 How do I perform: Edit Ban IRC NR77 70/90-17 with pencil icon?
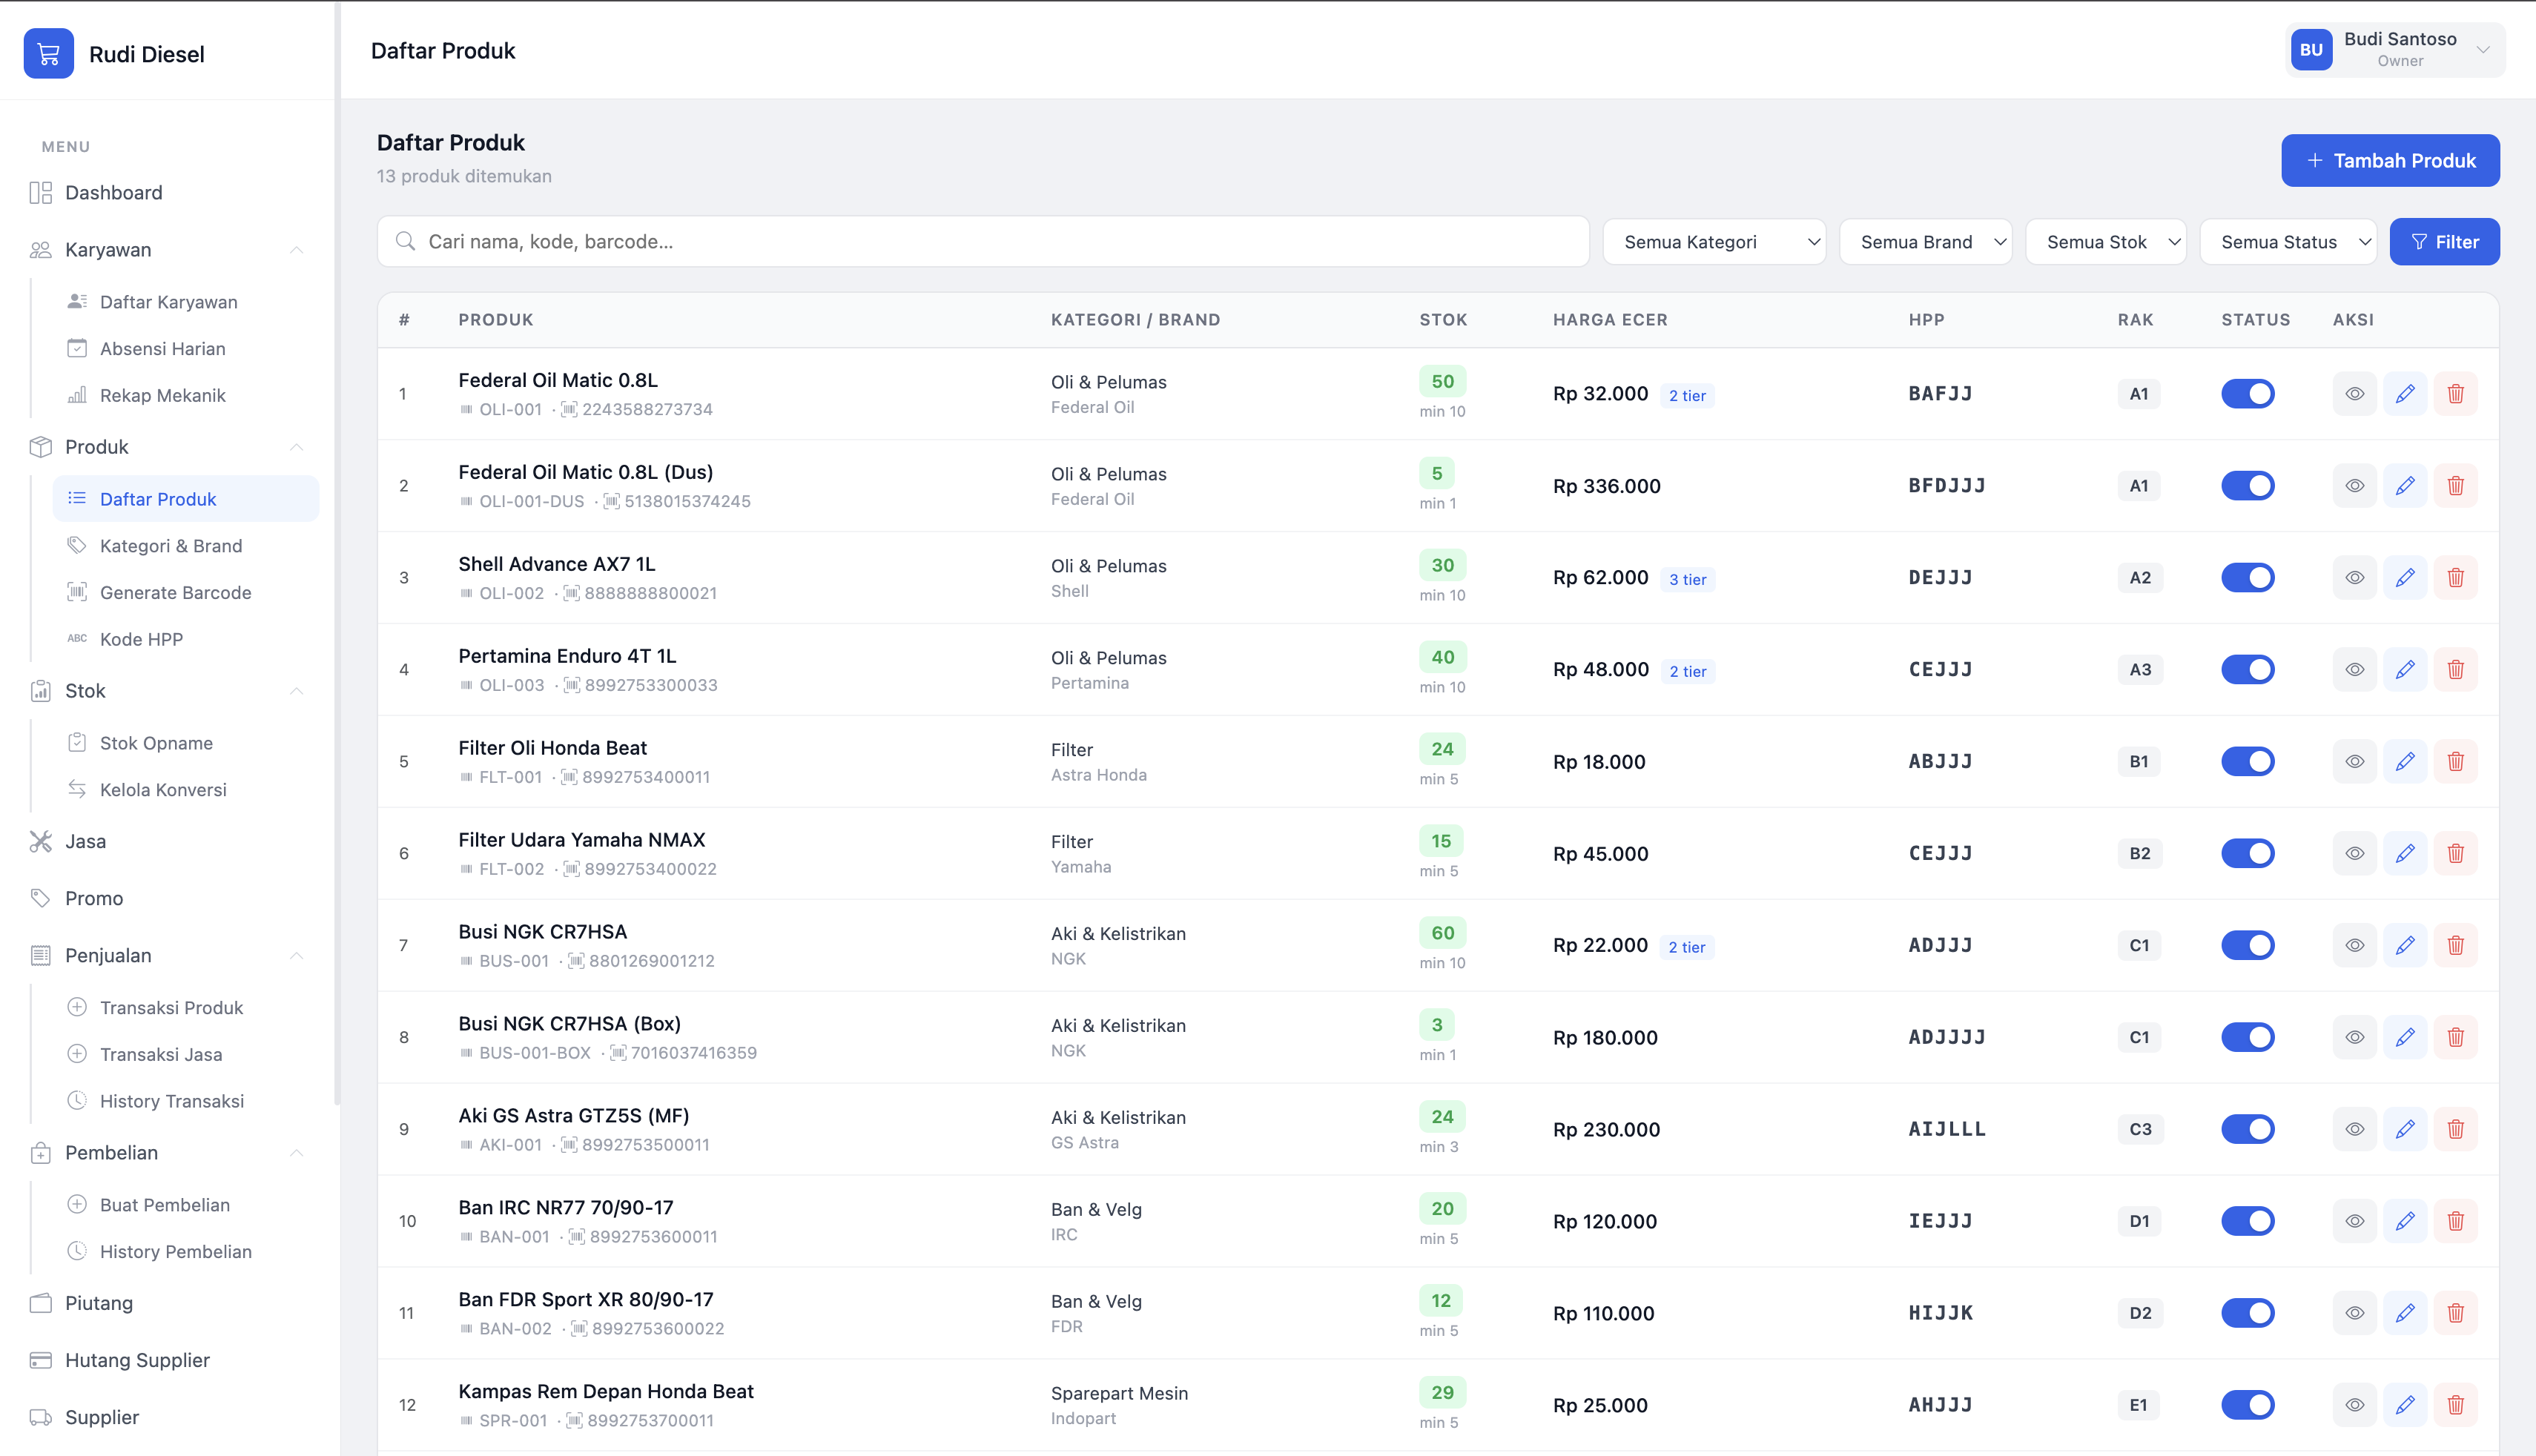click(2405, 1222)
